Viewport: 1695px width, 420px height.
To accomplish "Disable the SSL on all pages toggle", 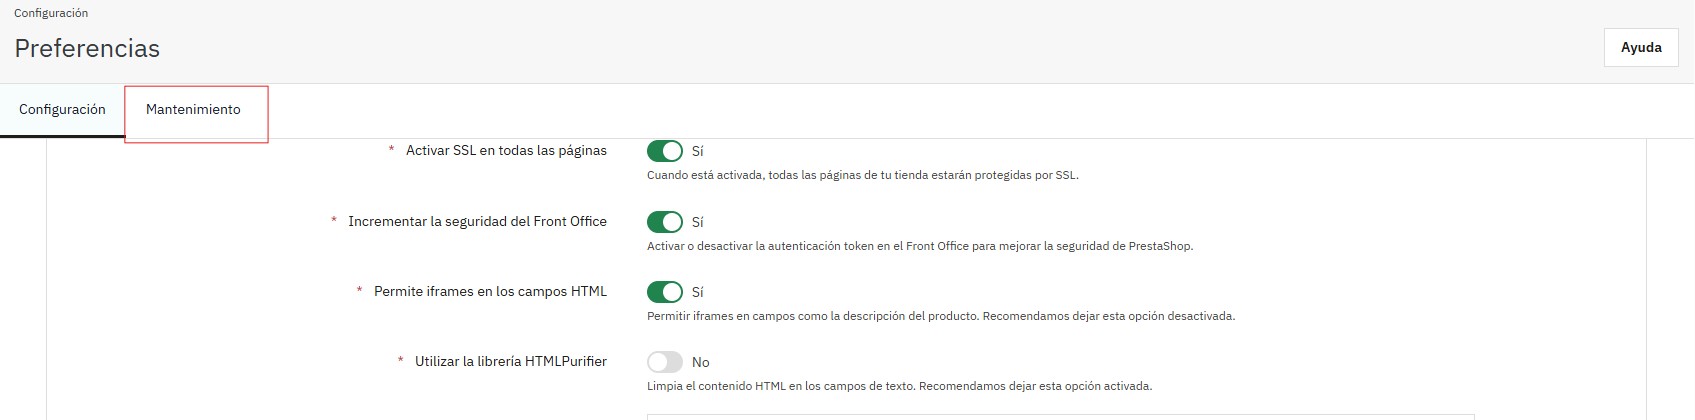I will pos(665,151).
